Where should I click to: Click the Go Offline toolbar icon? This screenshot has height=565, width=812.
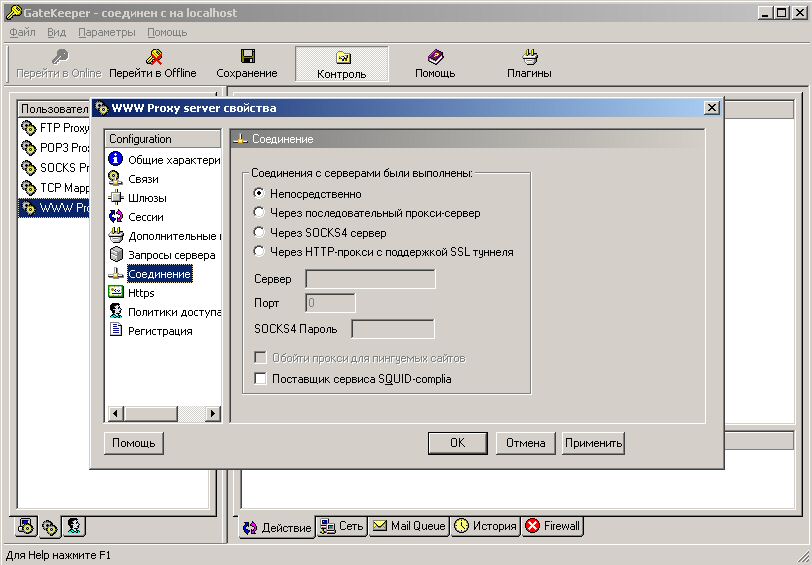(154, 56)
